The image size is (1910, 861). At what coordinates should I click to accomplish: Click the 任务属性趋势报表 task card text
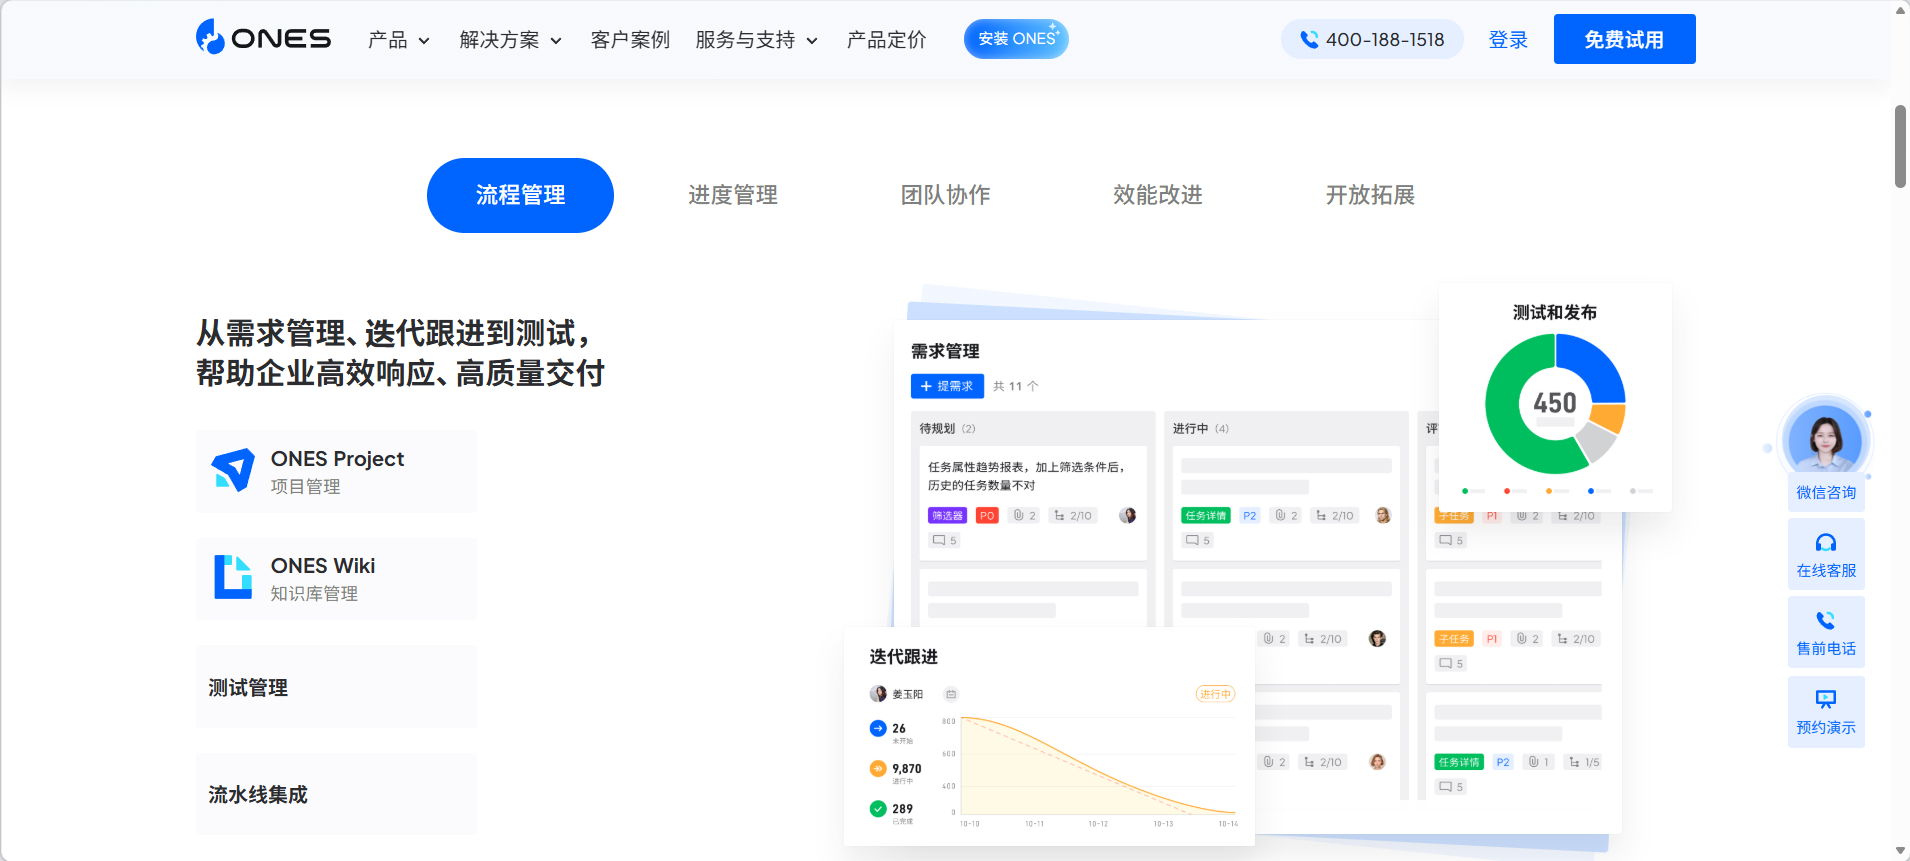click(x=1028, y=476)
